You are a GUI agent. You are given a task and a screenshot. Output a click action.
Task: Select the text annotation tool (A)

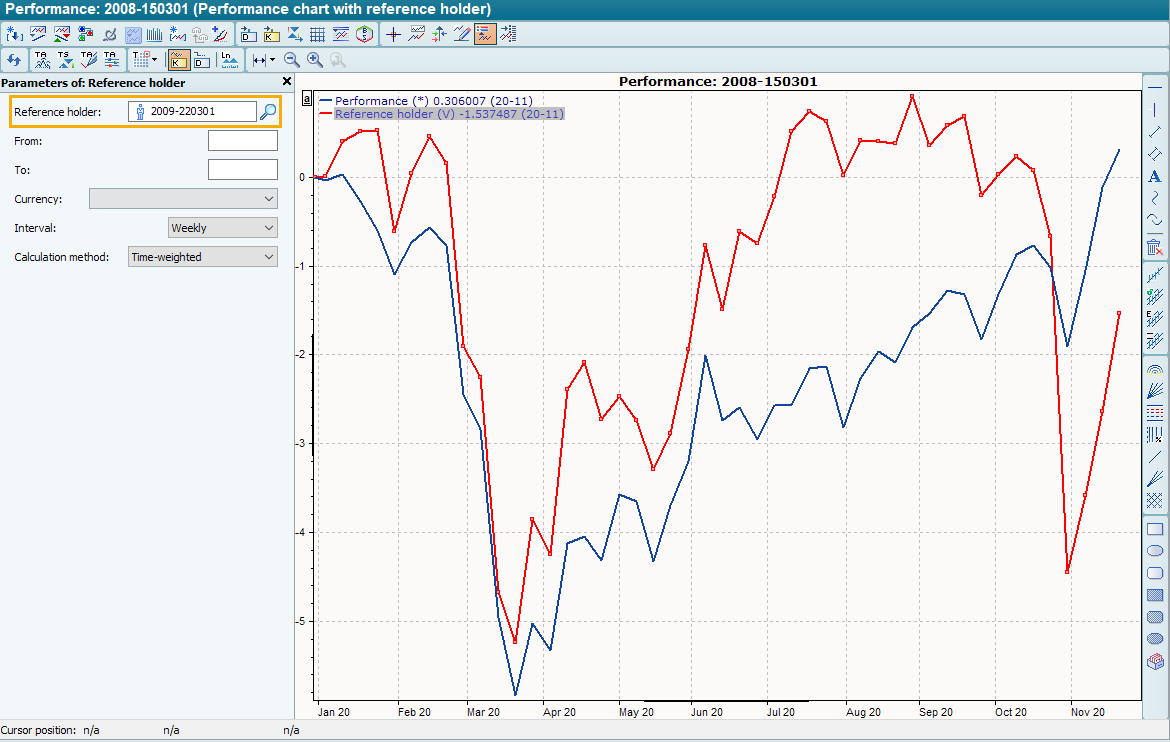tap(1154, 177)
